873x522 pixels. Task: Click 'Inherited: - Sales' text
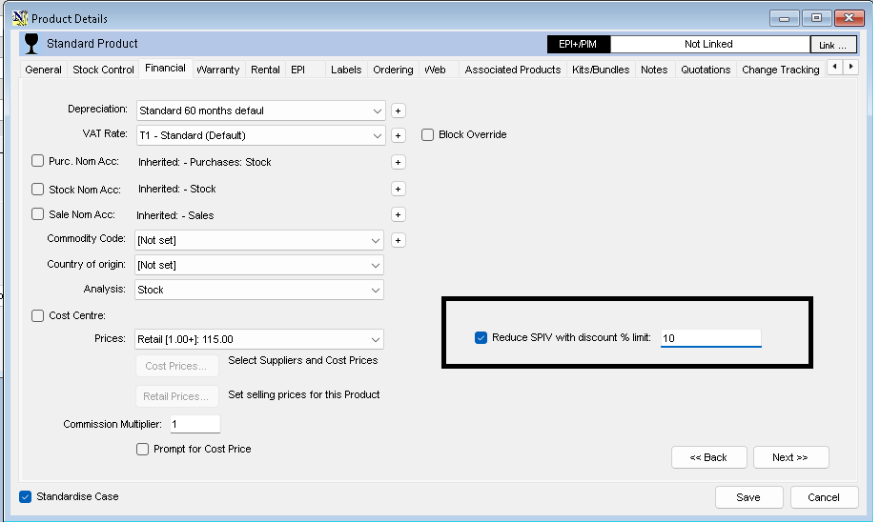point(175,215)
